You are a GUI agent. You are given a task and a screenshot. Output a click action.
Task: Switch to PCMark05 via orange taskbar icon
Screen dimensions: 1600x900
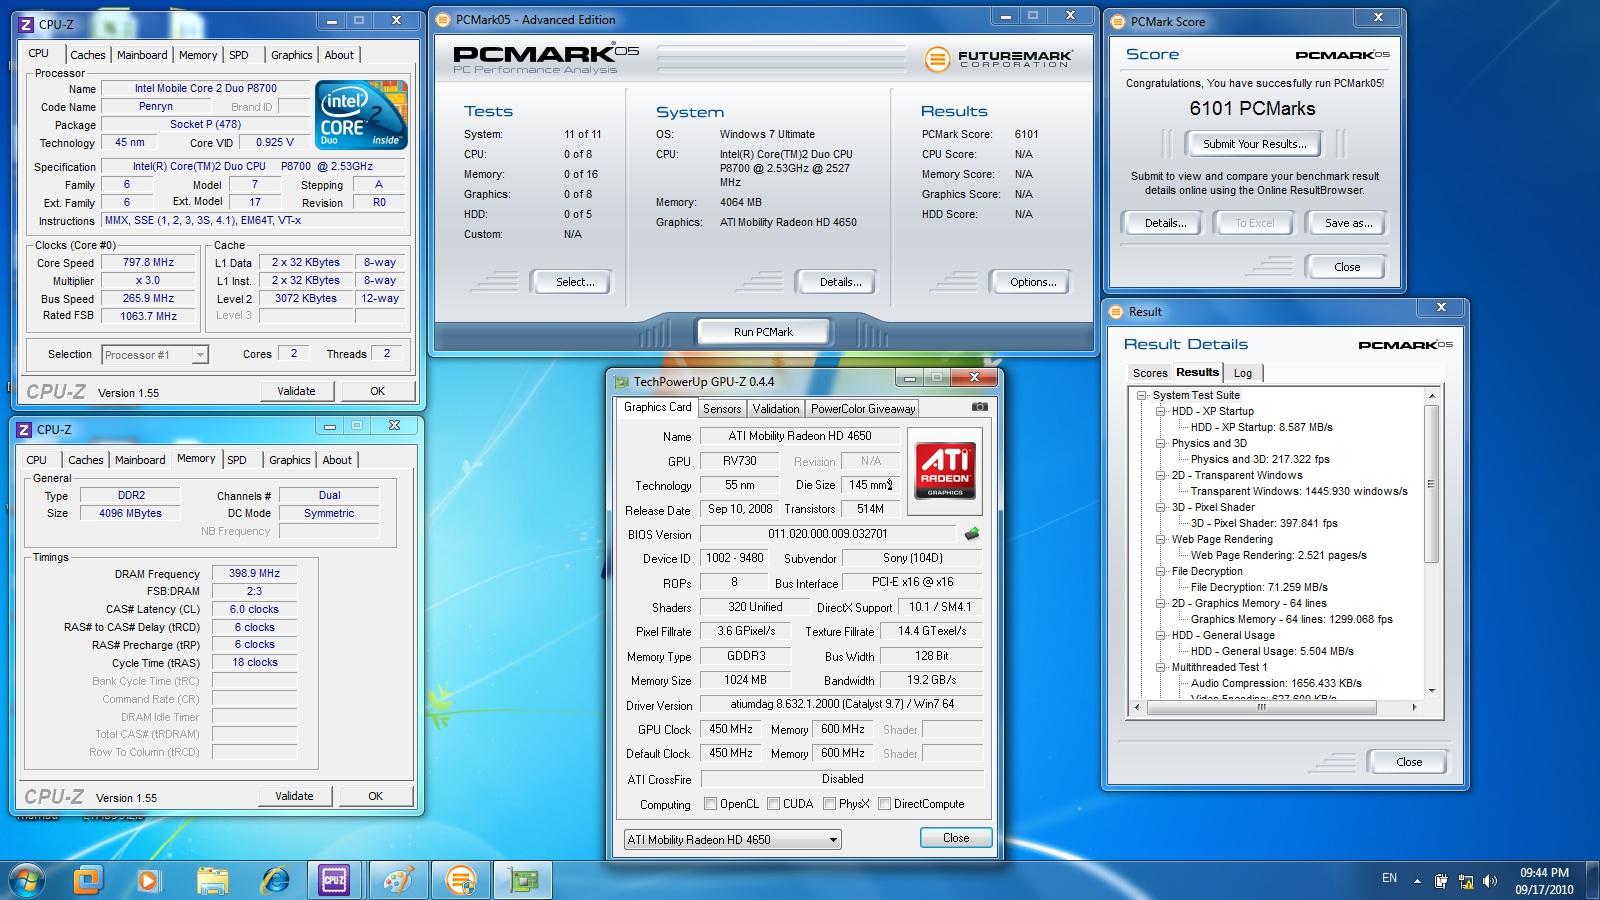click(x=460, y=880)
